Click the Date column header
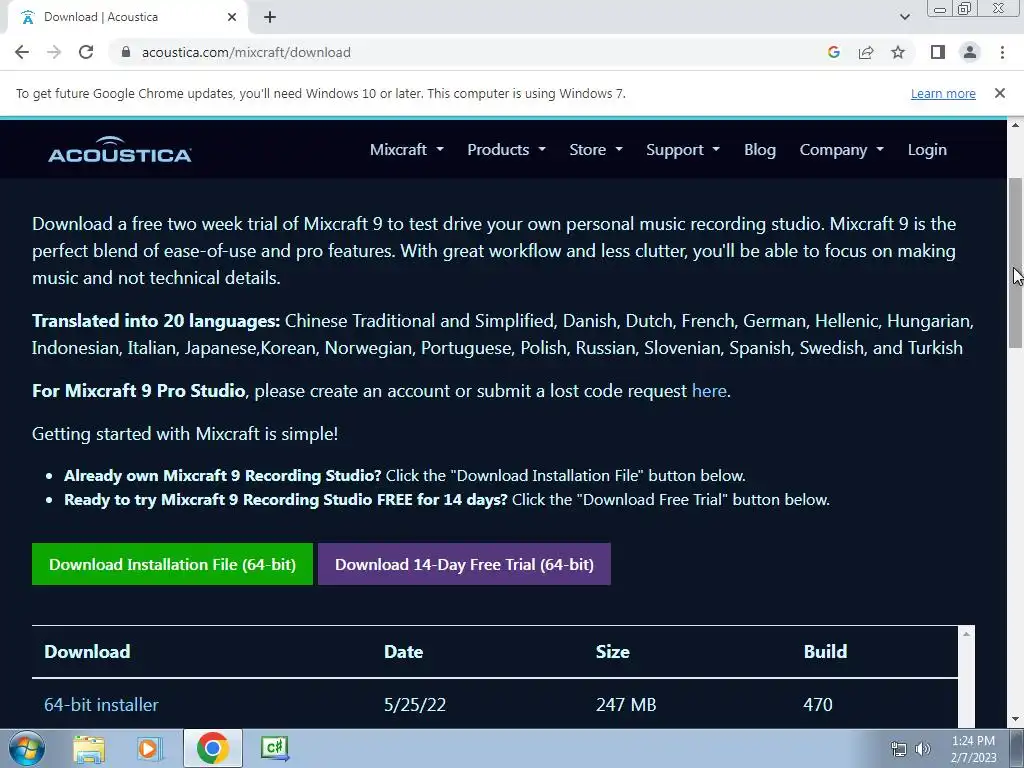 [x=404, y=652]
